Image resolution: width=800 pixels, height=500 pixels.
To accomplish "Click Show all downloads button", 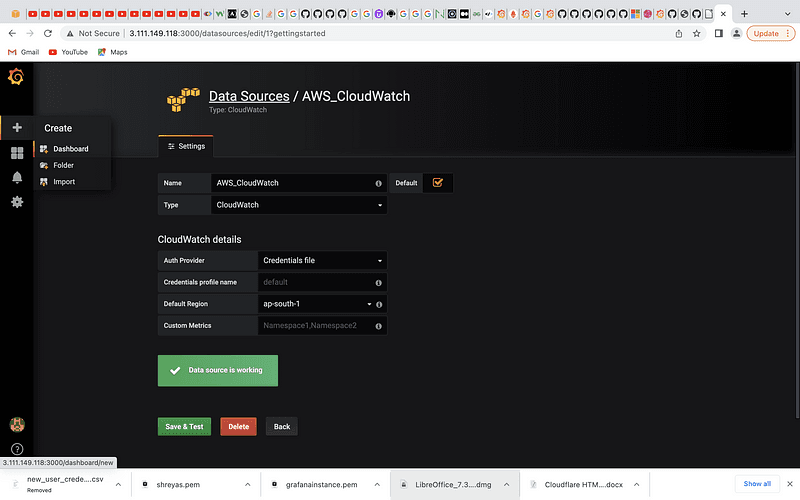I will click(757, 484).
